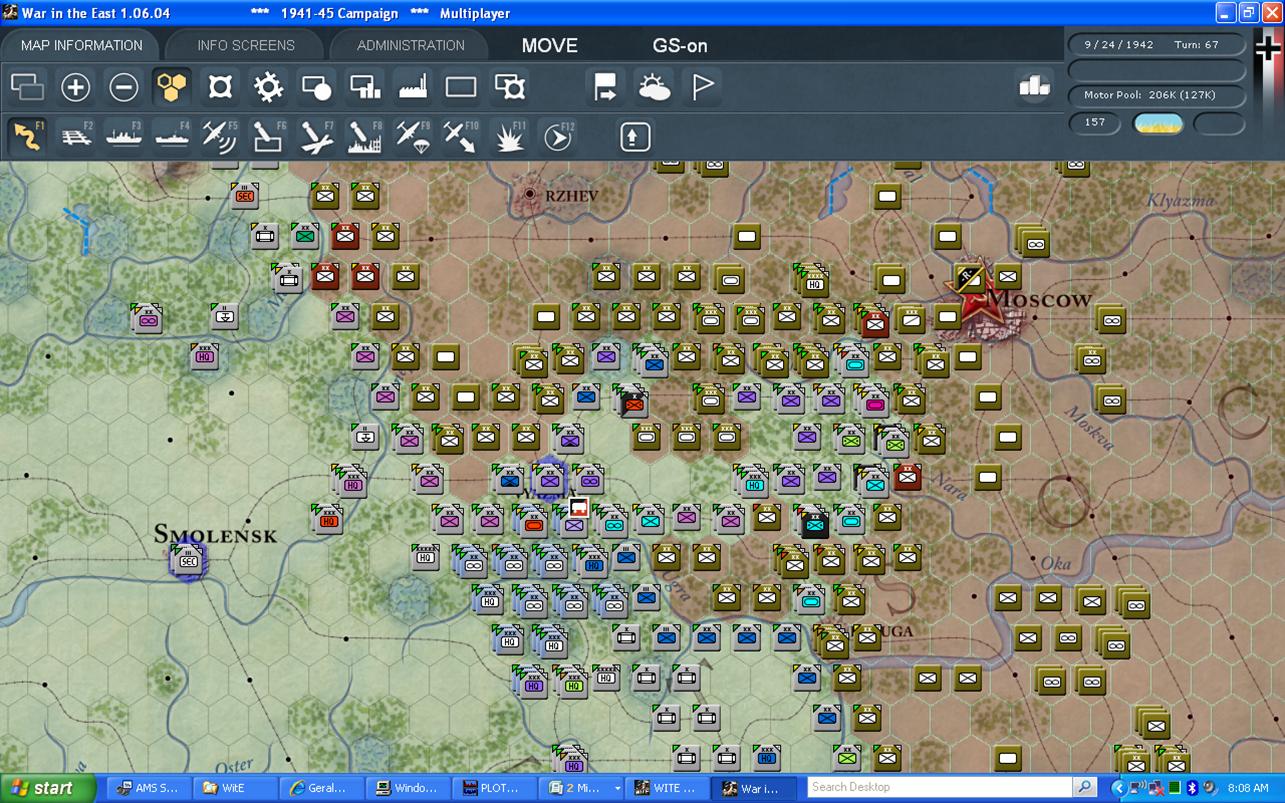Click the Rzhev city marker
The height and width of the screenshot is (803, 1285).
pos(530,194)
